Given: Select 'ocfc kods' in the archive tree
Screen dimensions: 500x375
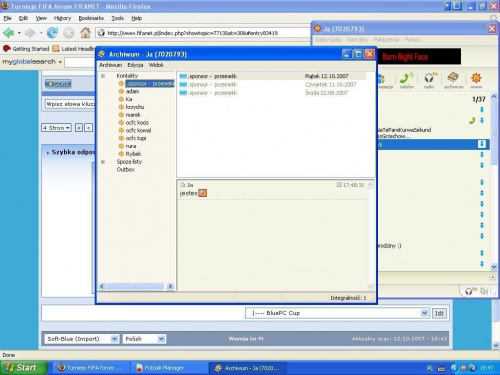Looking at the screenshot, I should tap(137, 122).
